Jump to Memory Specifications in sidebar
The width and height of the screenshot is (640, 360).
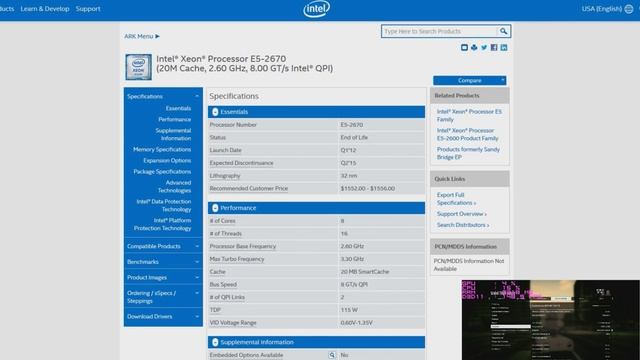point(162,149)
